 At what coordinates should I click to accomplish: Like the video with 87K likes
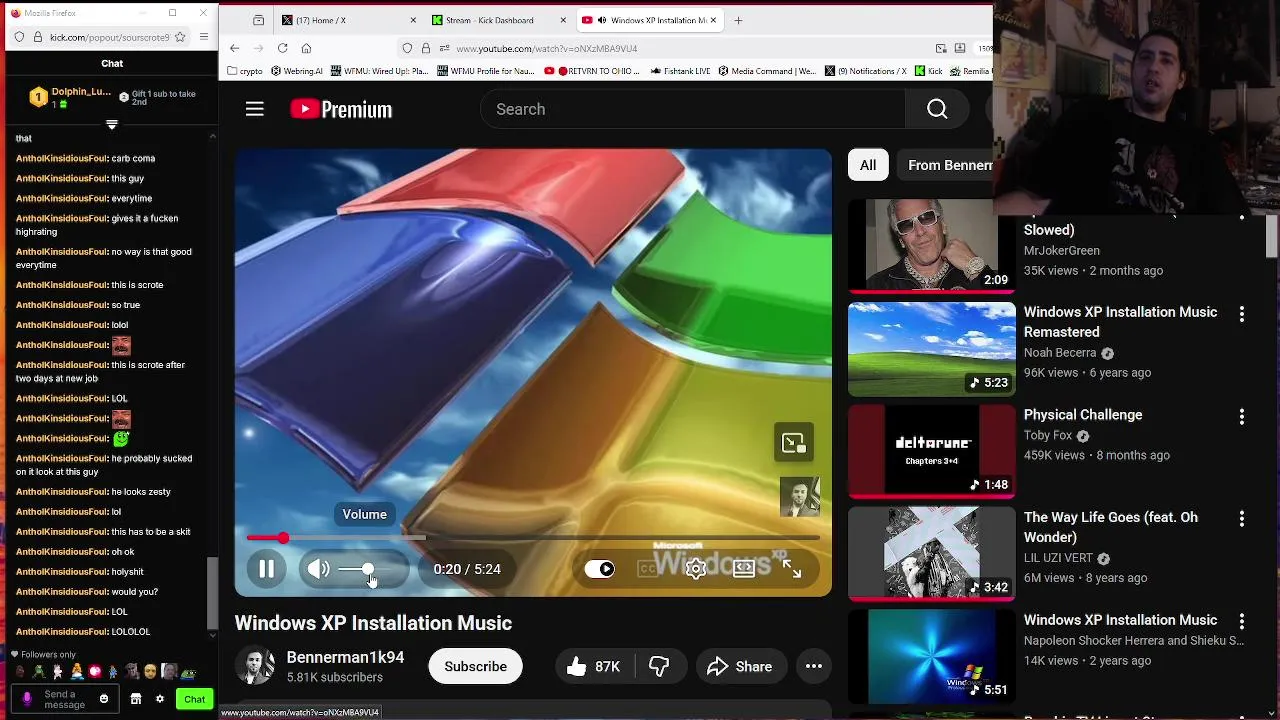[593, 667]
